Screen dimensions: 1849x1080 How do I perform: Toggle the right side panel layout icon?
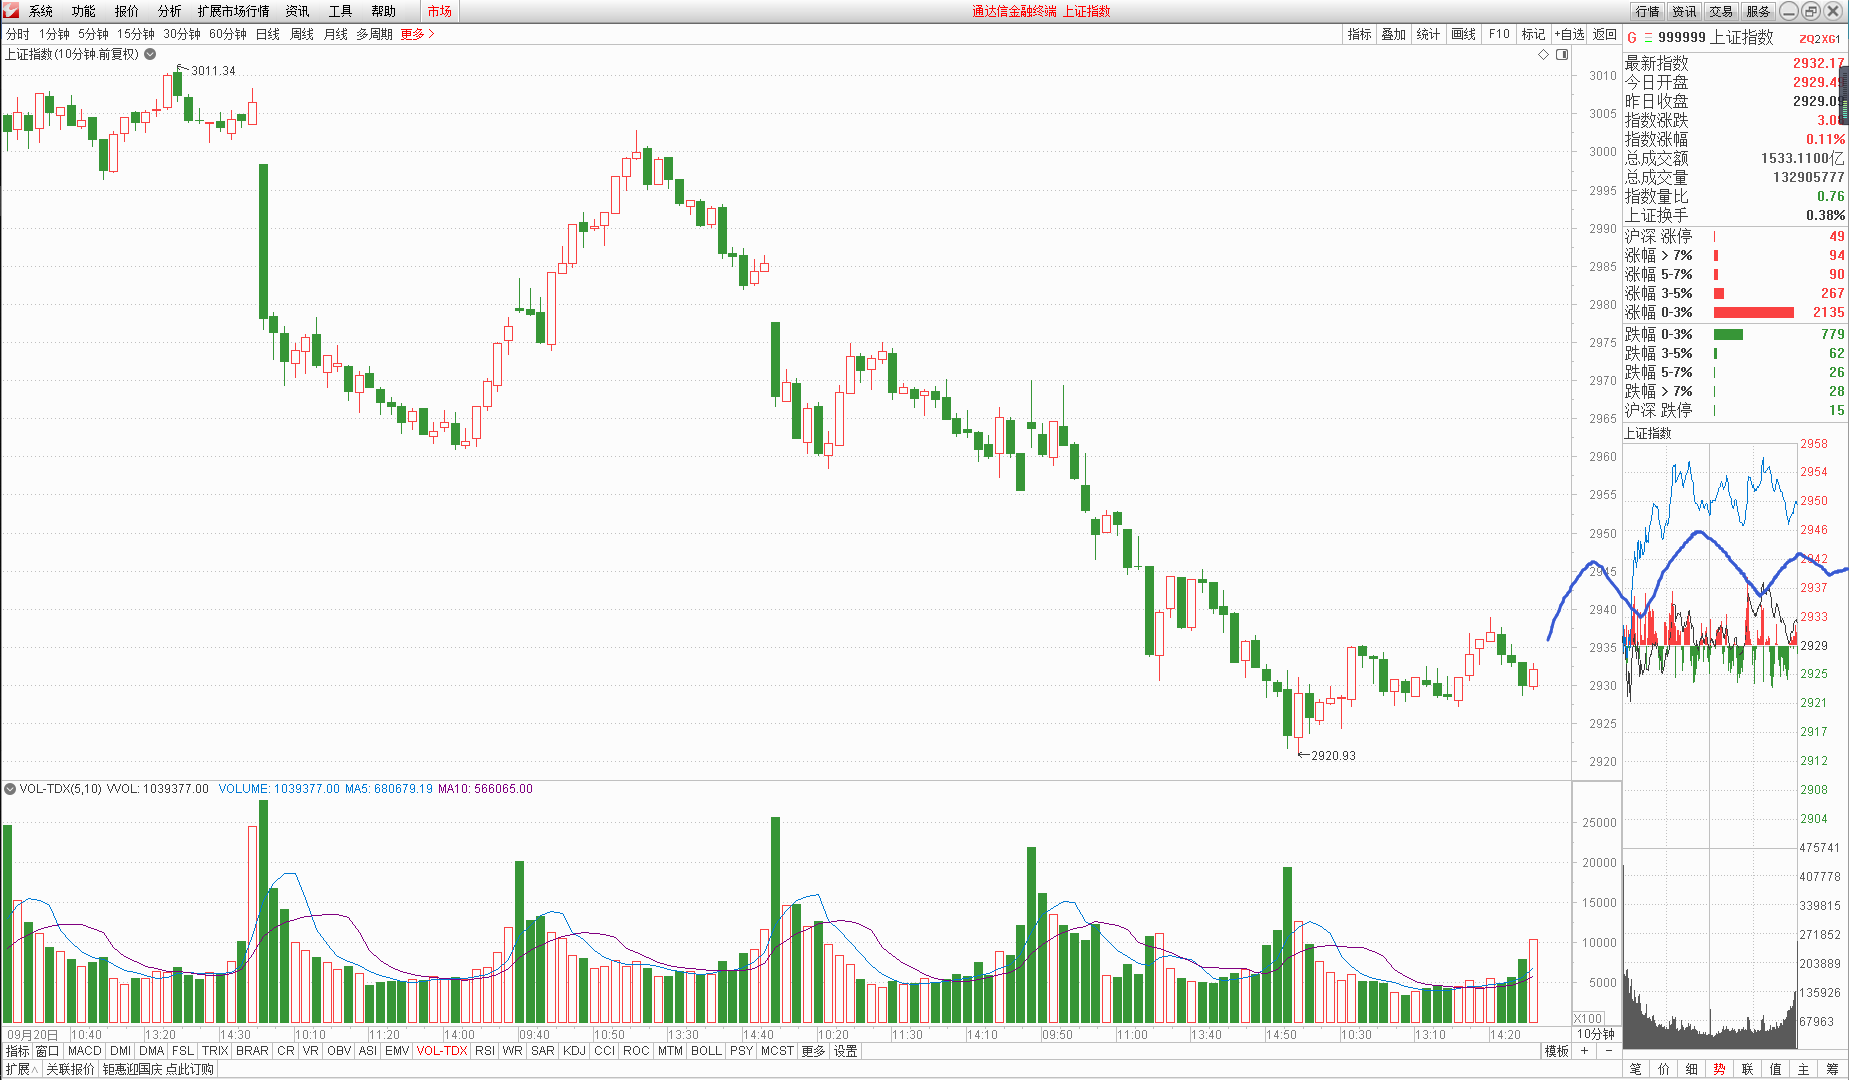tap(1562, 54)
